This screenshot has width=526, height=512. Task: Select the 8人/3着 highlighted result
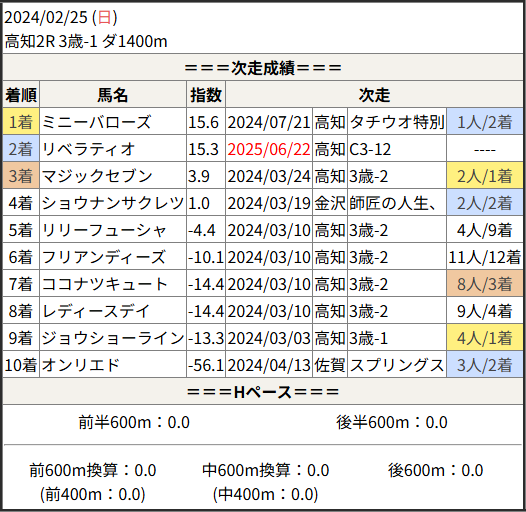coord(484,285)
